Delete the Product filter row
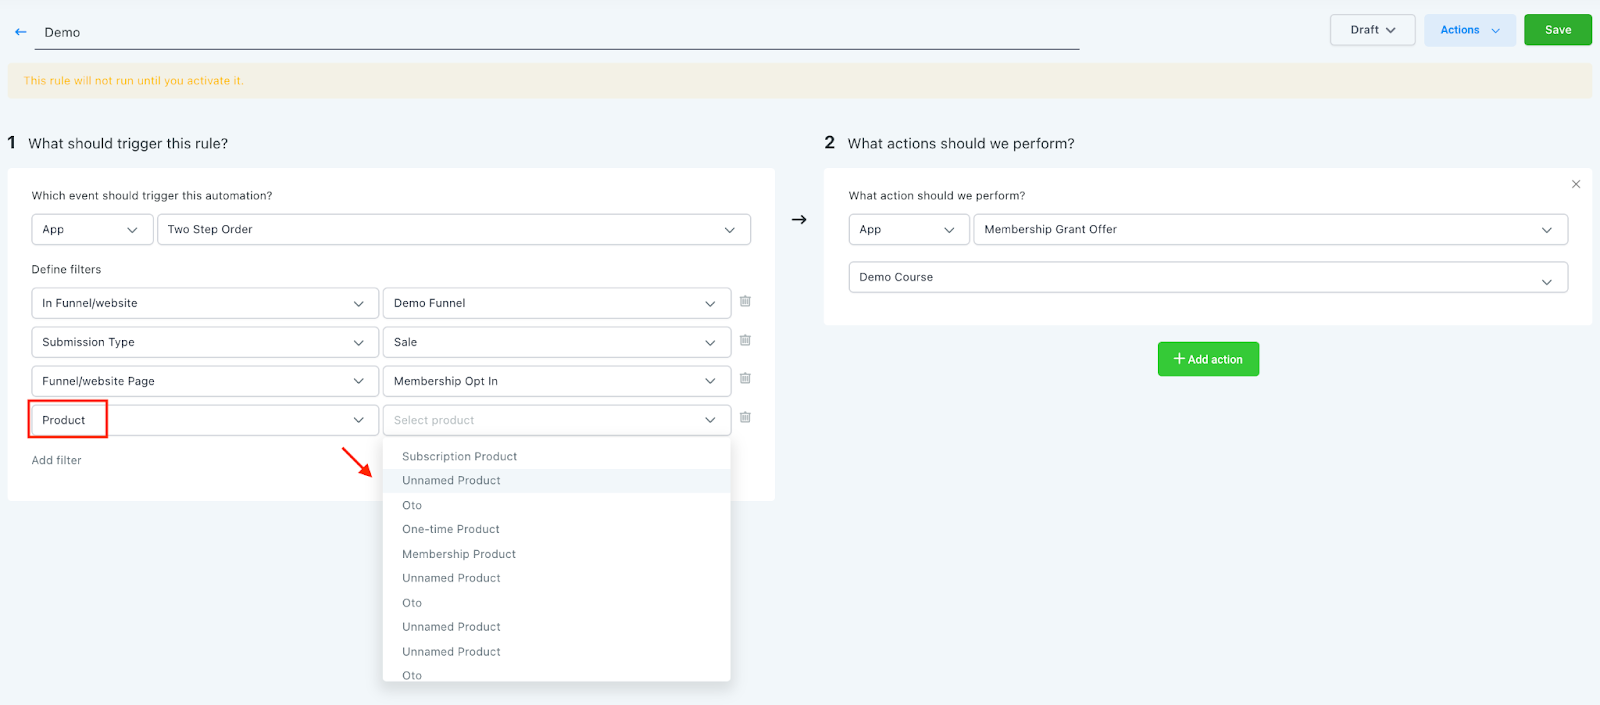This screenshot has height=705, width=1600. (745, 418)
